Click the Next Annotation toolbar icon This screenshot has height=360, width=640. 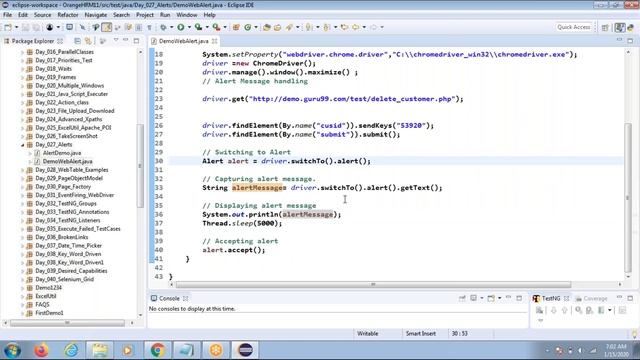pos(309,27)
